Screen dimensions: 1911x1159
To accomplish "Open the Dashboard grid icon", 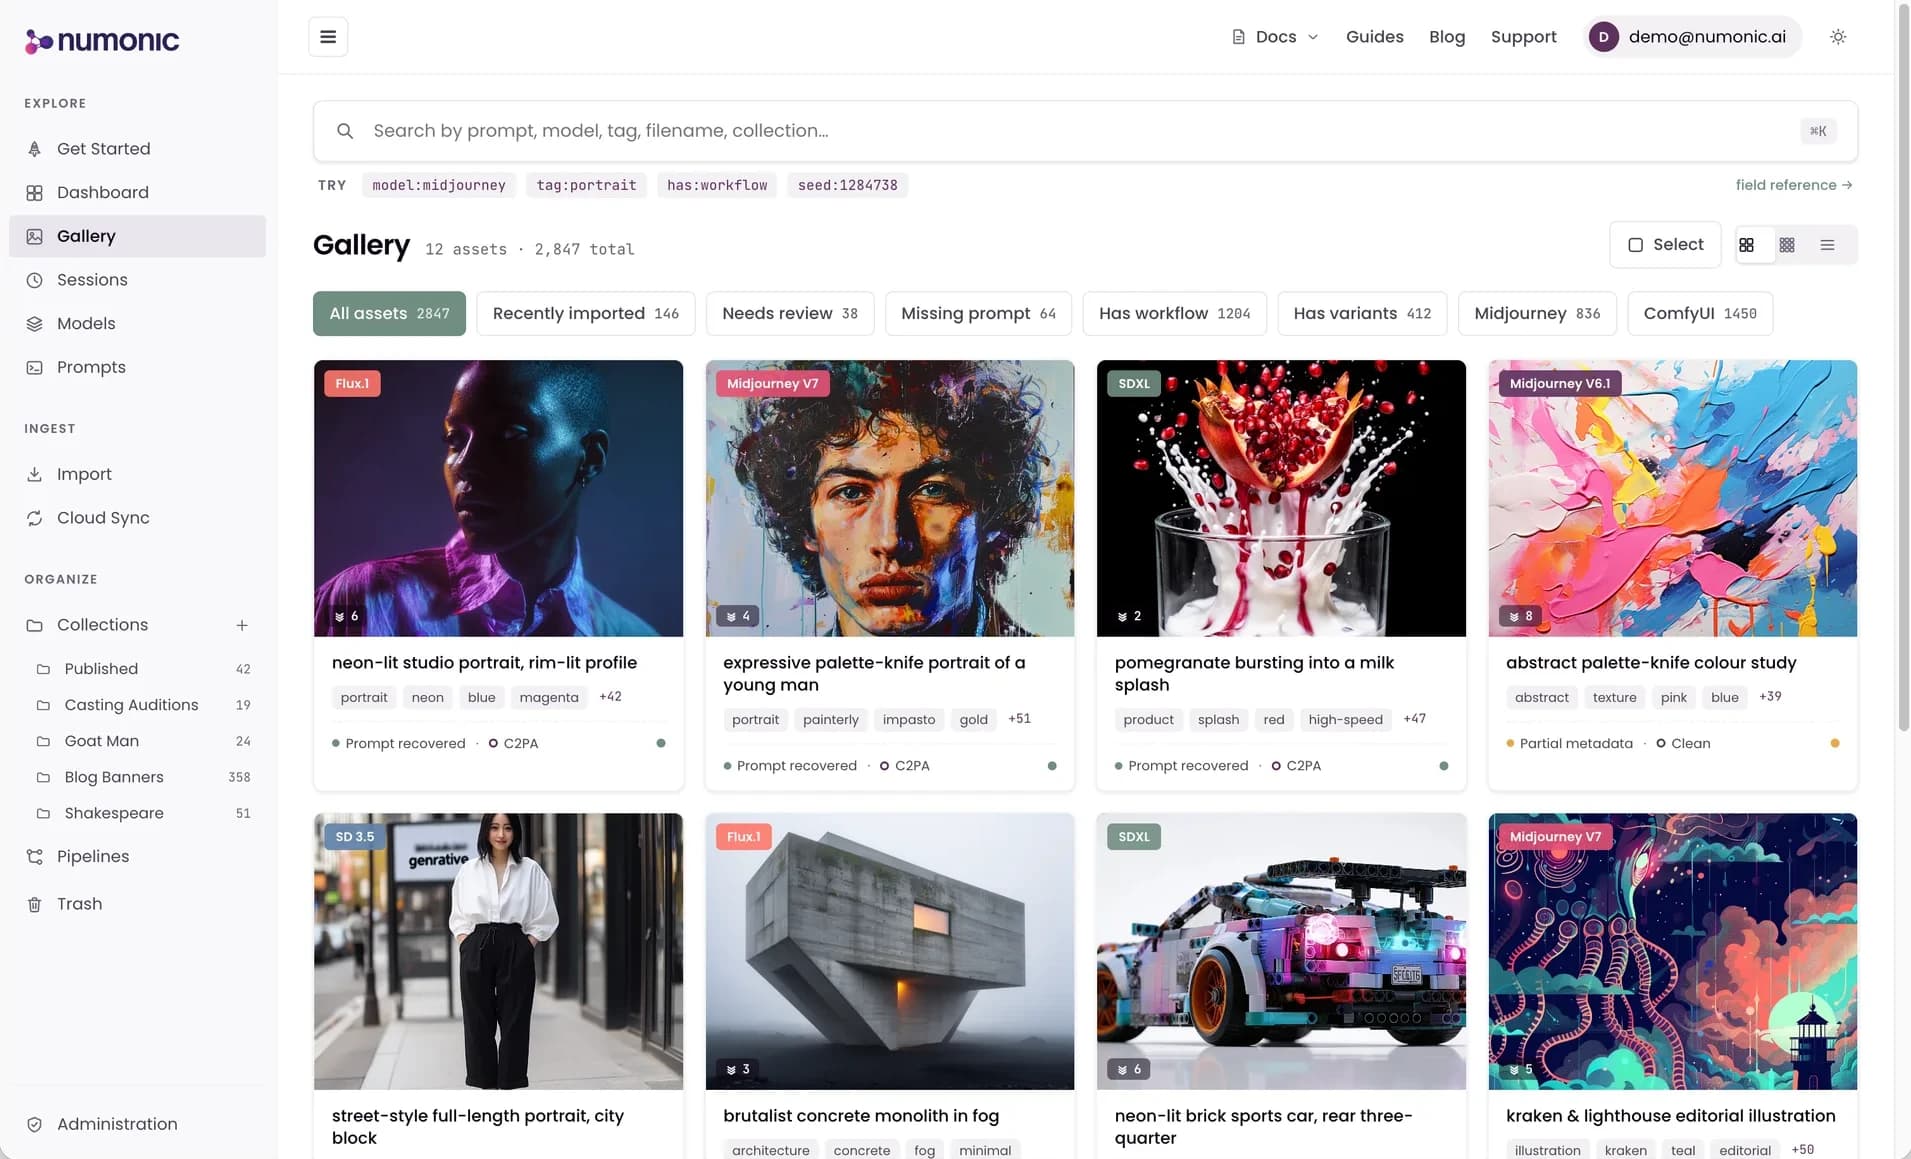I will click(35, 192).
